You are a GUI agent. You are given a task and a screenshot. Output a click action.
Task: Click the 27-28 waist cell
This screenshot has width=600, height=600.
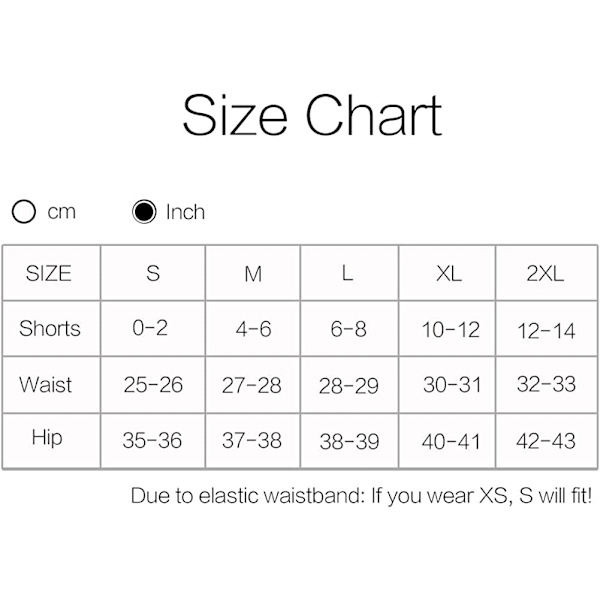(x=251, y=385)
